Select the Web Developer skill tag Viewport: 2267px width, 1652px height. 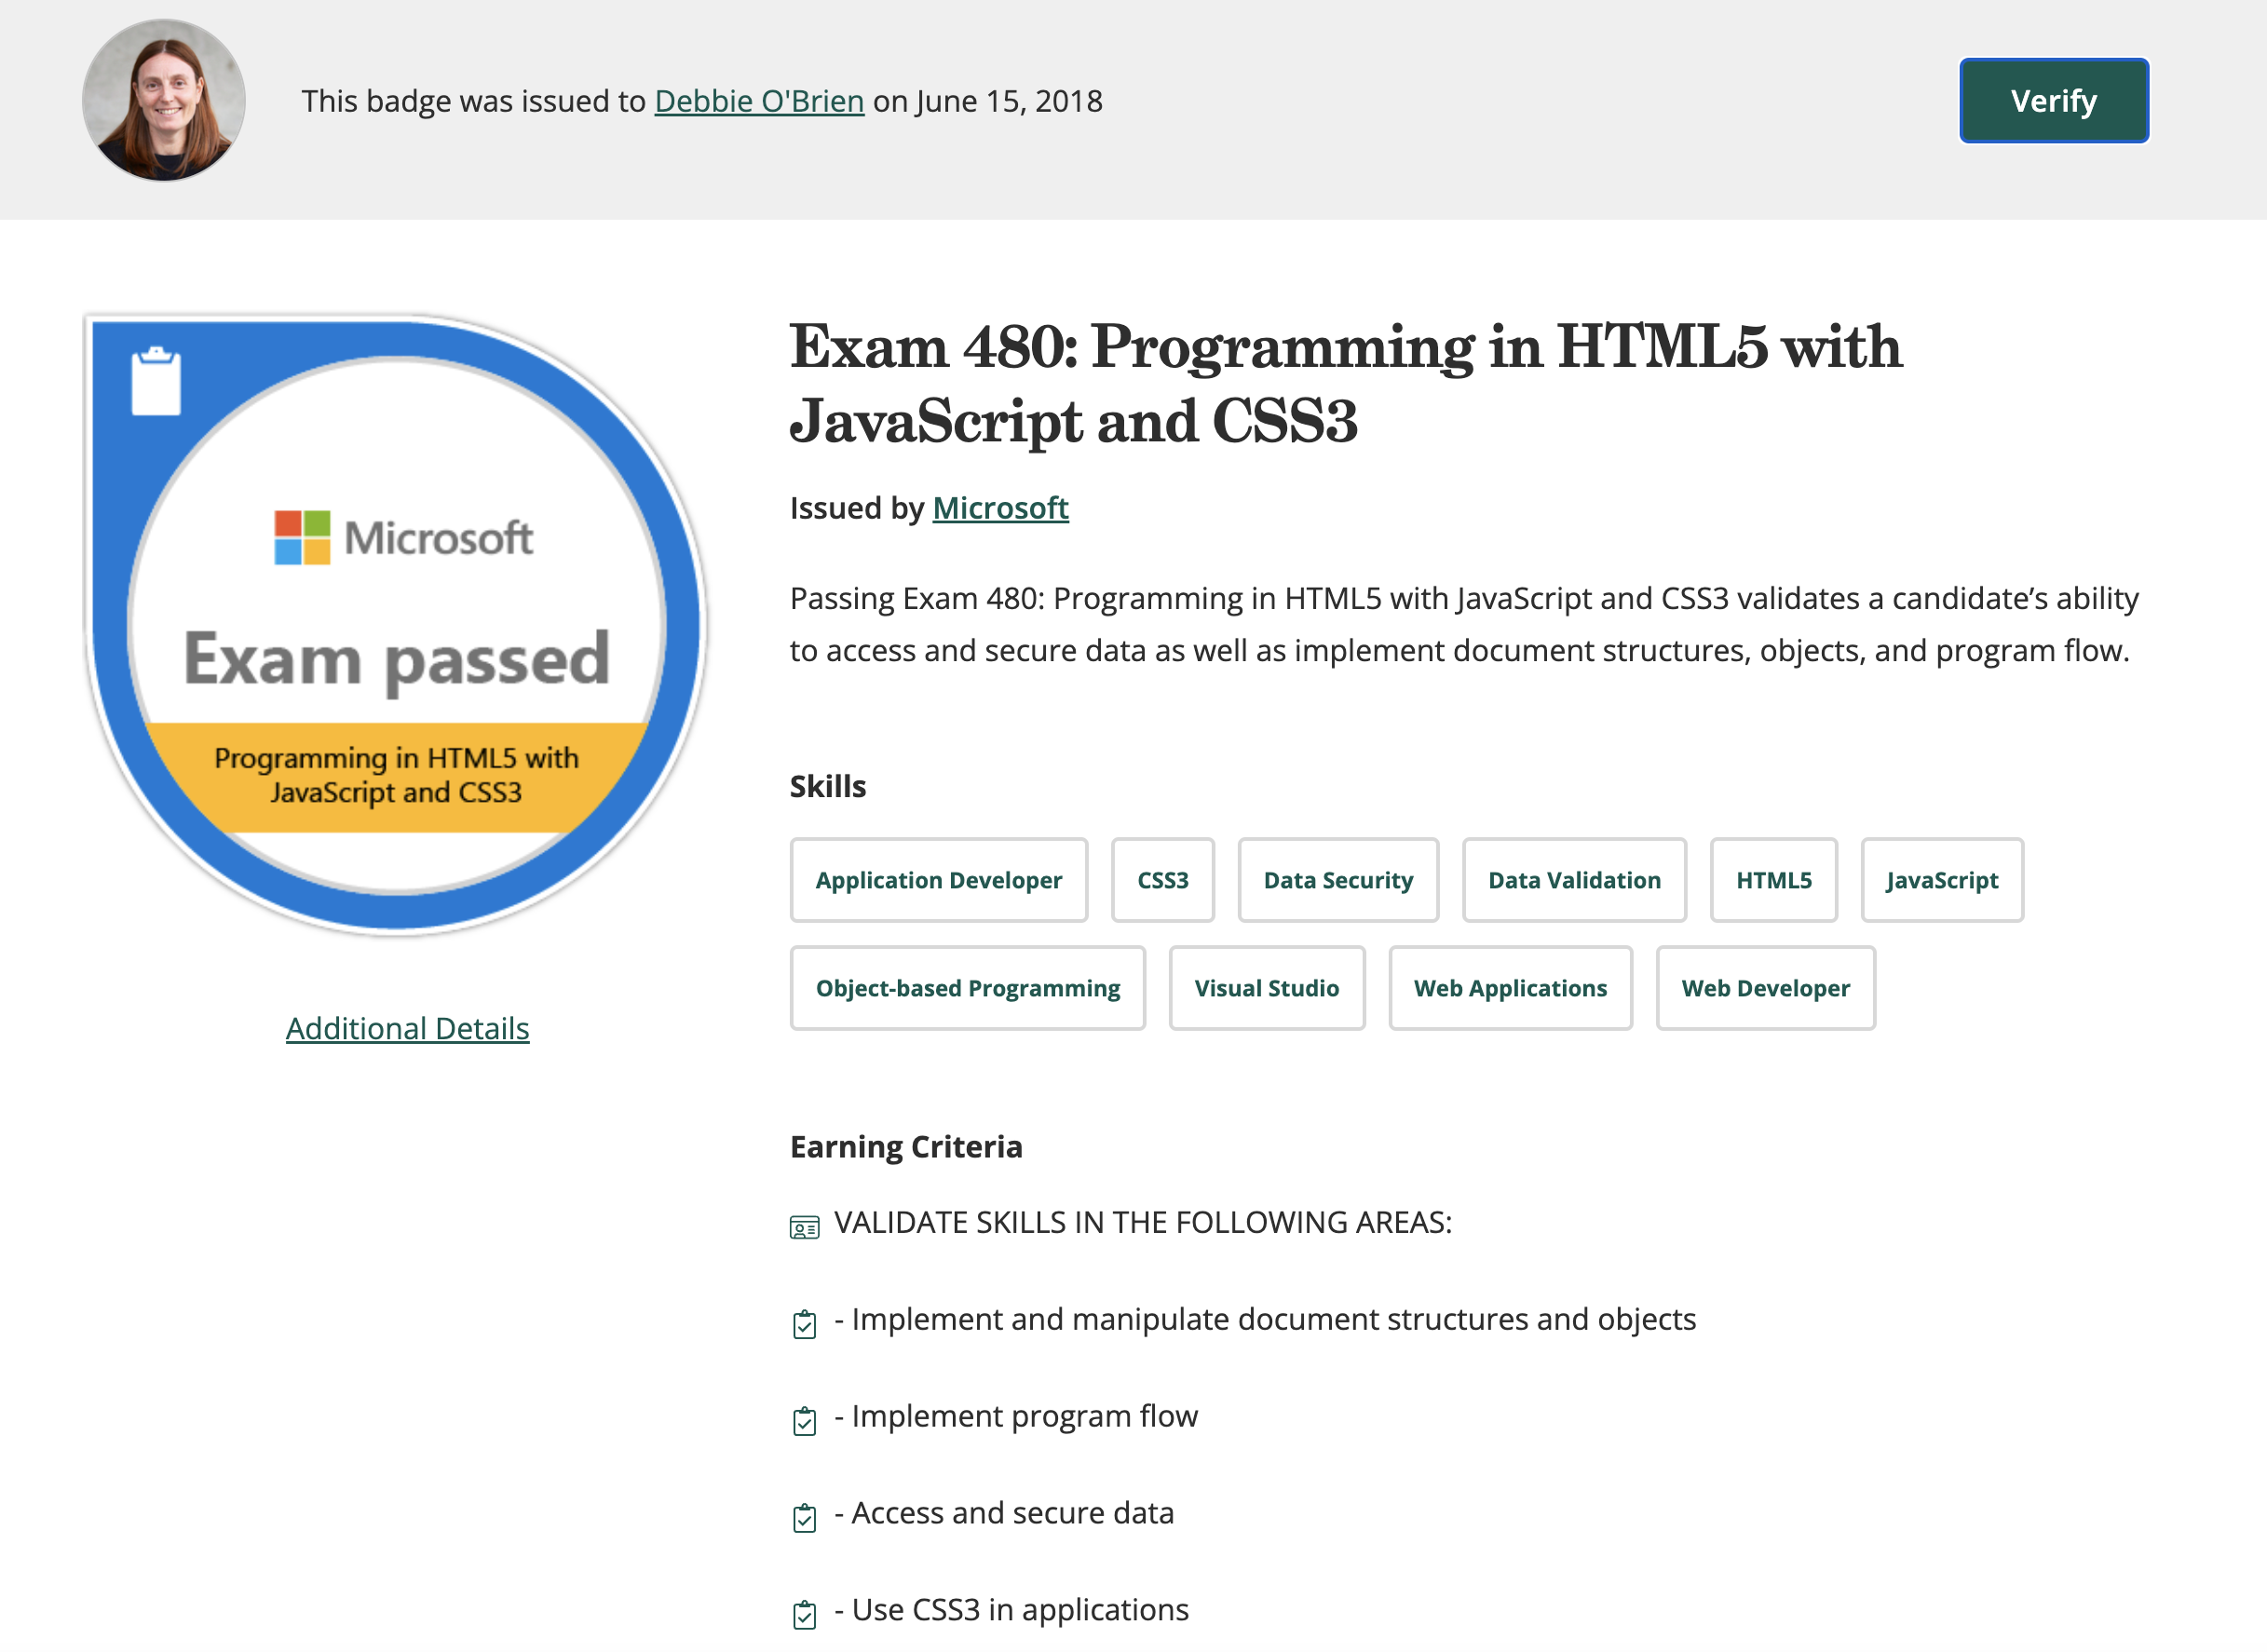click(x=1765, y=988)
